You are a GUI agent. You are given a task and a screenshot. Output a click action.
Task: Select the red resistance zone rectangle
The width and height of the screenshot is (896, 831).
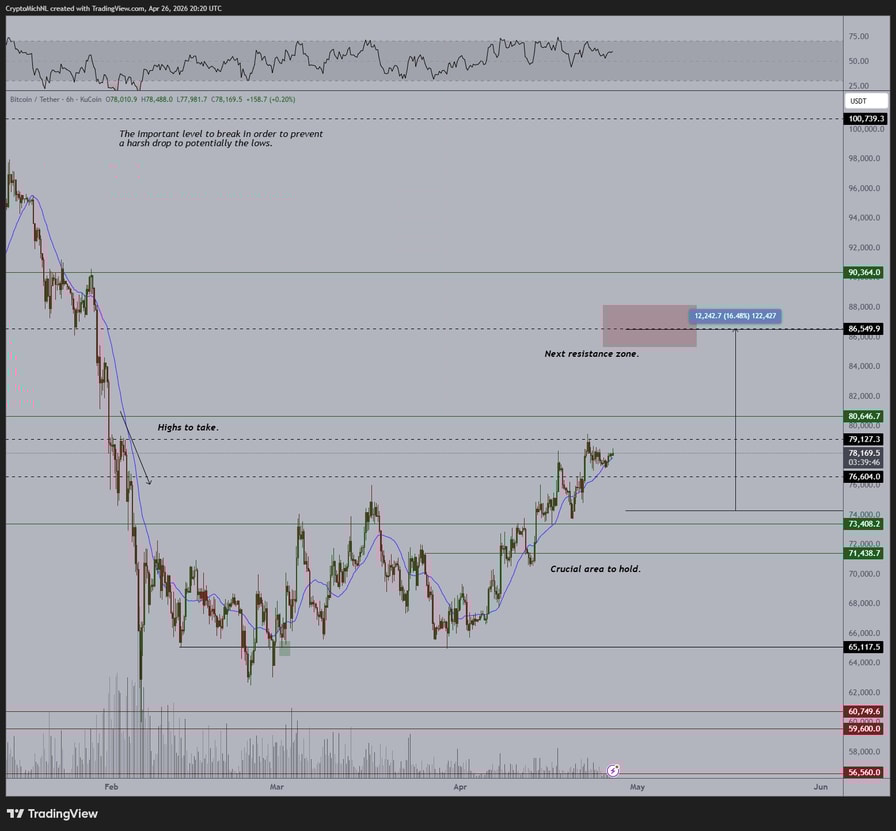[649, 326]
